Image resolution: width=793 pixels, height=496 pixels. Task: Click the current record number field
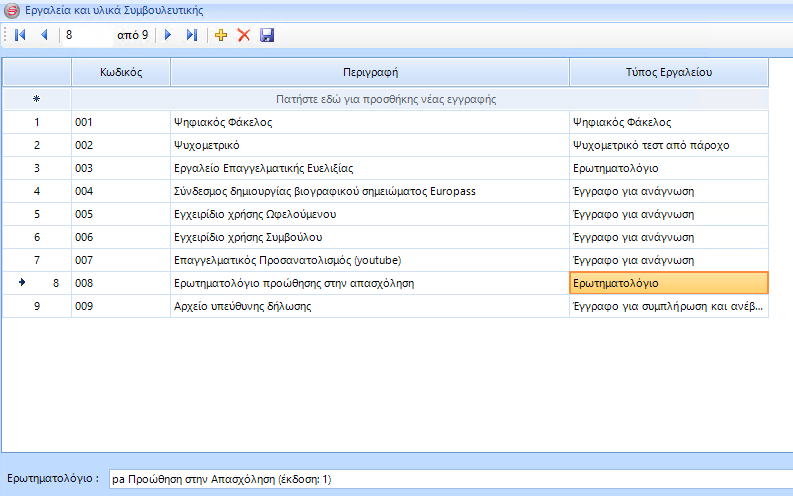(x=86, y=35)
